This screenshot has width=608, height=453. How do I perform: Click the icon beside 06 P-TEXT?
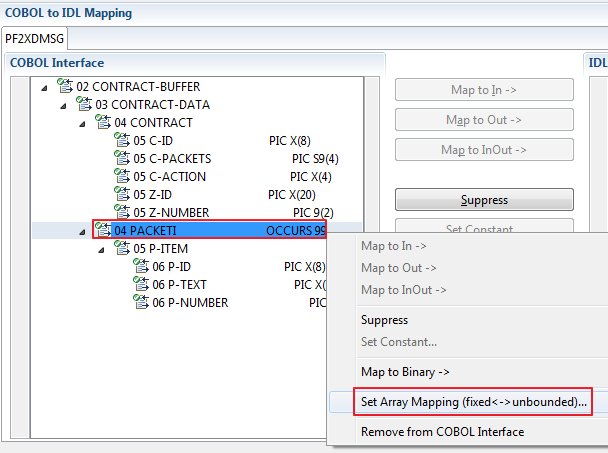click(x=141, y=284)
